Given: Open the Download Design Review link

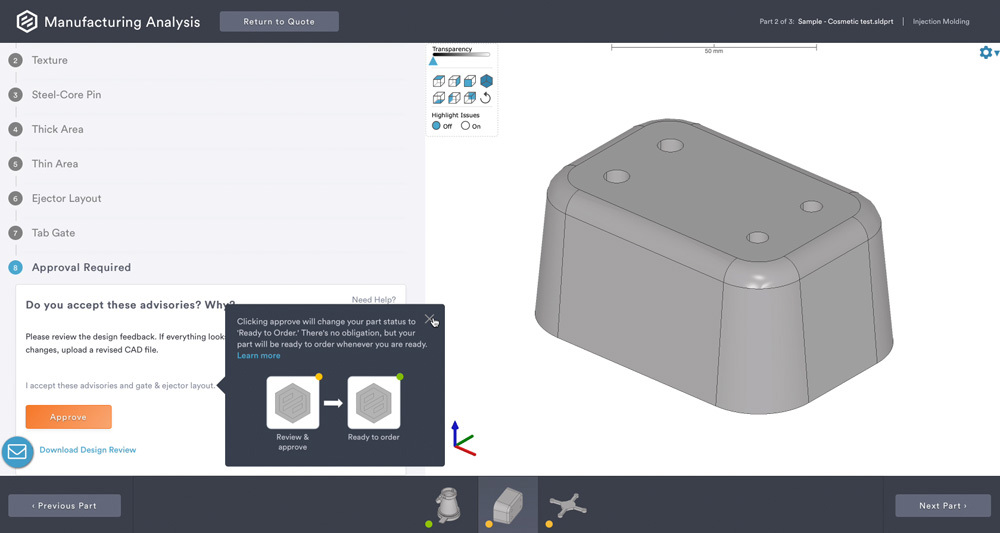Looking at the screenshot, I should tap(87, 450).
